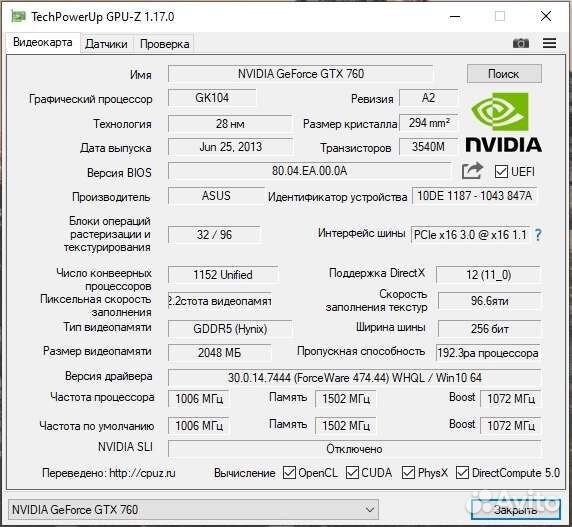Click the 2048 МБ memory size value
Image resolution: width=572 pixels, height=527 pixels.
tap(219, 353)
